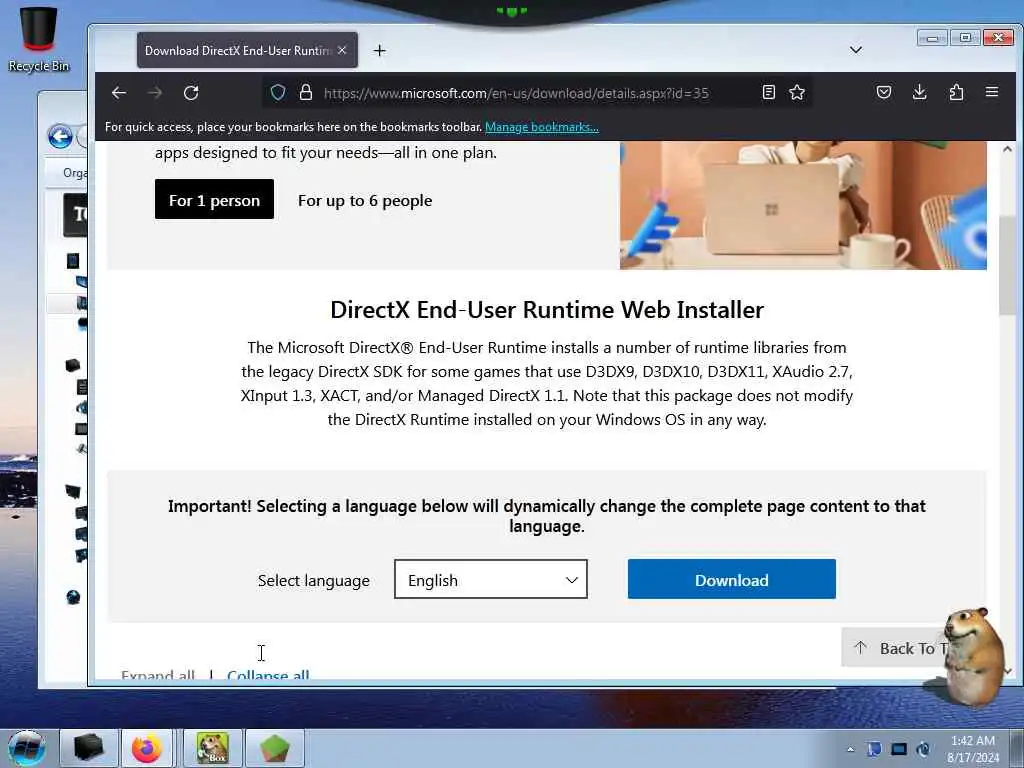Bookmark this page with star icon
Screen dimensions: 1024x768
pyautogui.click(x=797, y=92)
